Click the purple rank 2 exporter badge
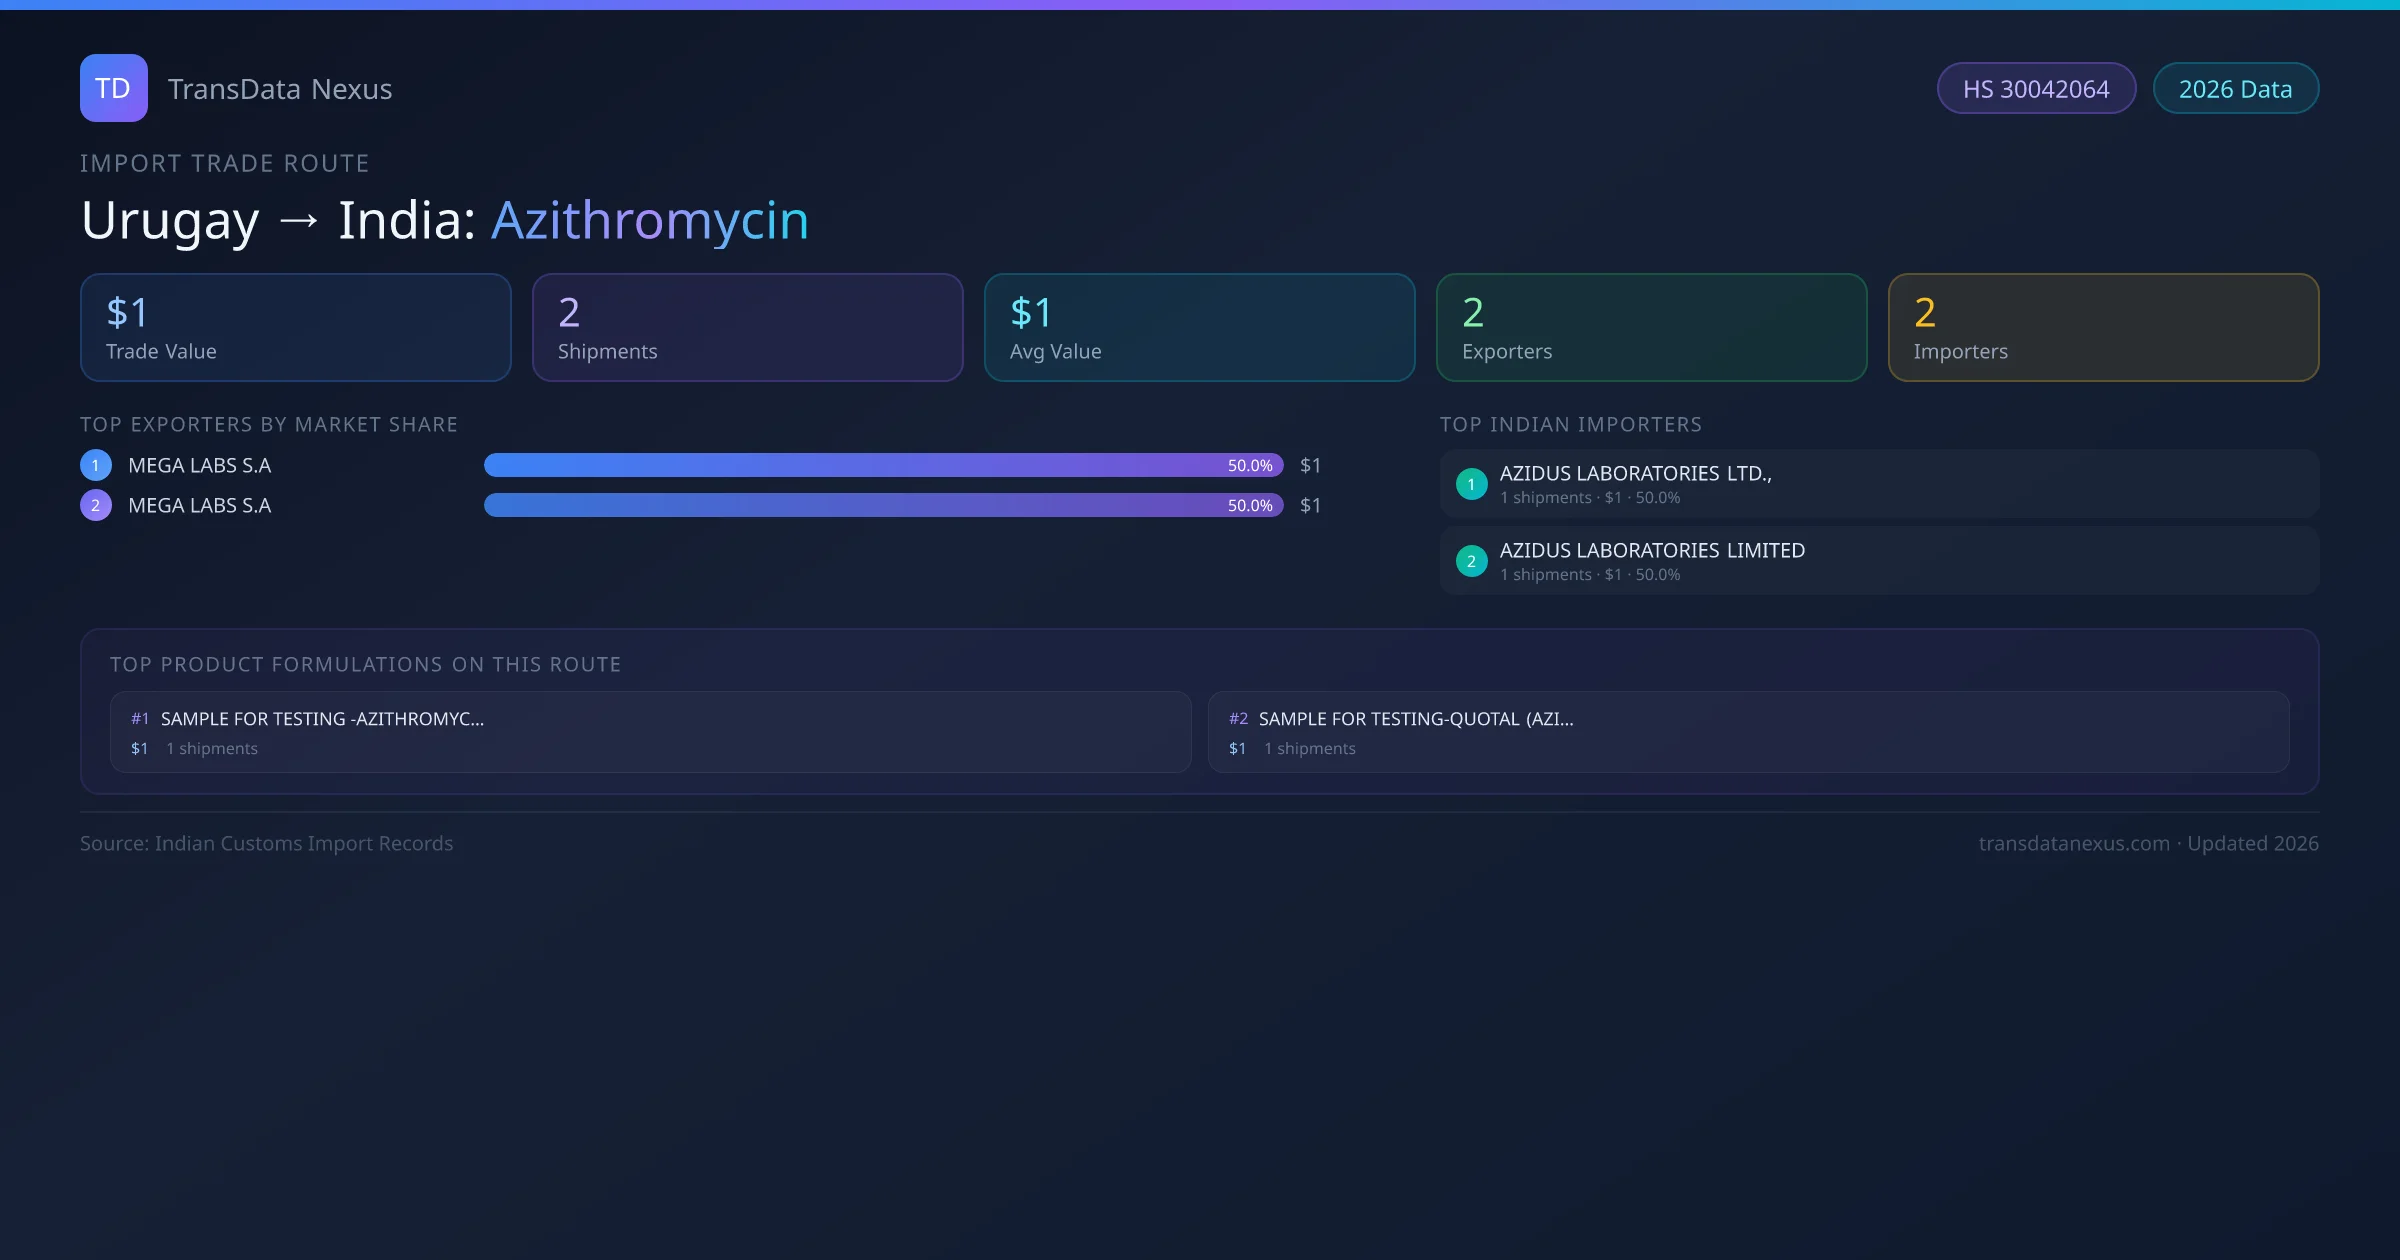Image resolution: width=2400 pixels, height=1260 pixels. click(x=96, y=505)
